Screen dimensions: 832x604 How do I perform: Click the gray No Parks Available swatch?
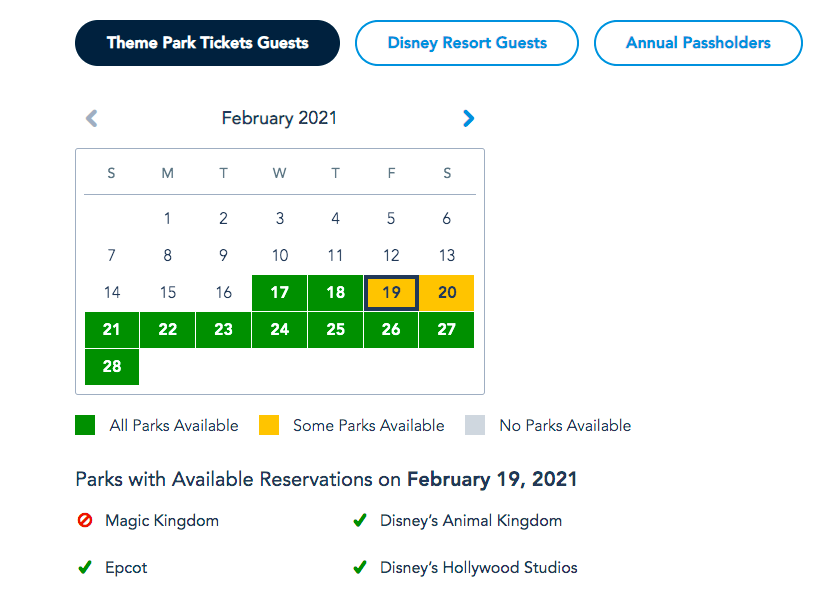(475, 425)
